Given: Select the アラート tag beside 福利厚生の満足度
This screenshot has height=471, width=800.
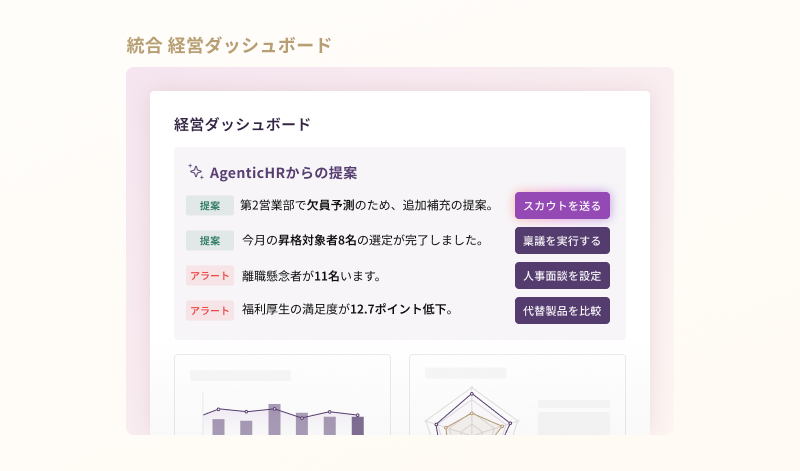Looking at the screenshot, I should coord(209,310).
